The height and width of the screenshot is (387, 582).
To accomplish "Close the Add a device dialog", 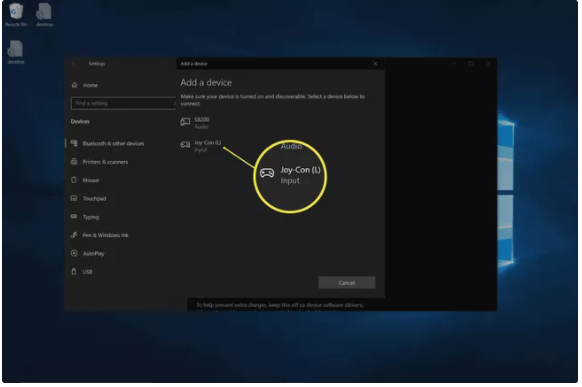I will [375, 64].
